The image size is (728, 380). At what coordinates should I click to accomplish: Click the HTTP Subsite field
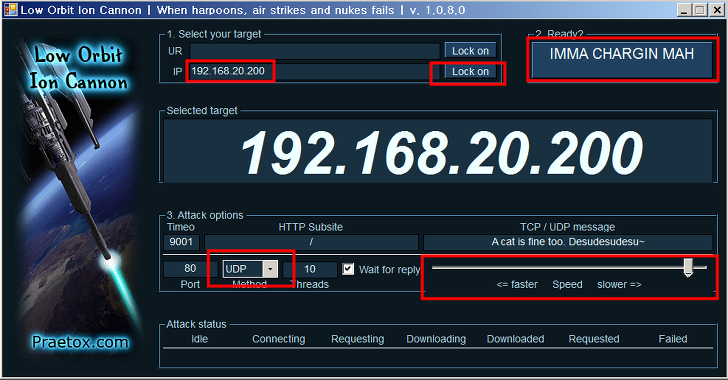311,242
